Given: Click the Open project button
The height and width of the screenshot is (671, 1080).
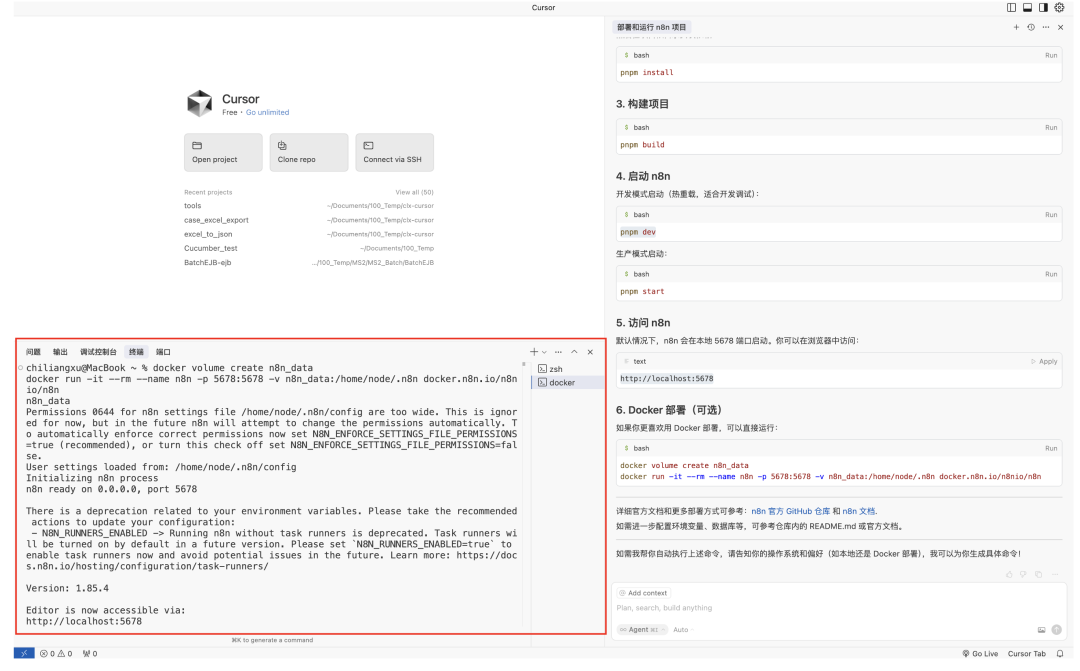Looking at the screenshot, I should tap(223, 152).
